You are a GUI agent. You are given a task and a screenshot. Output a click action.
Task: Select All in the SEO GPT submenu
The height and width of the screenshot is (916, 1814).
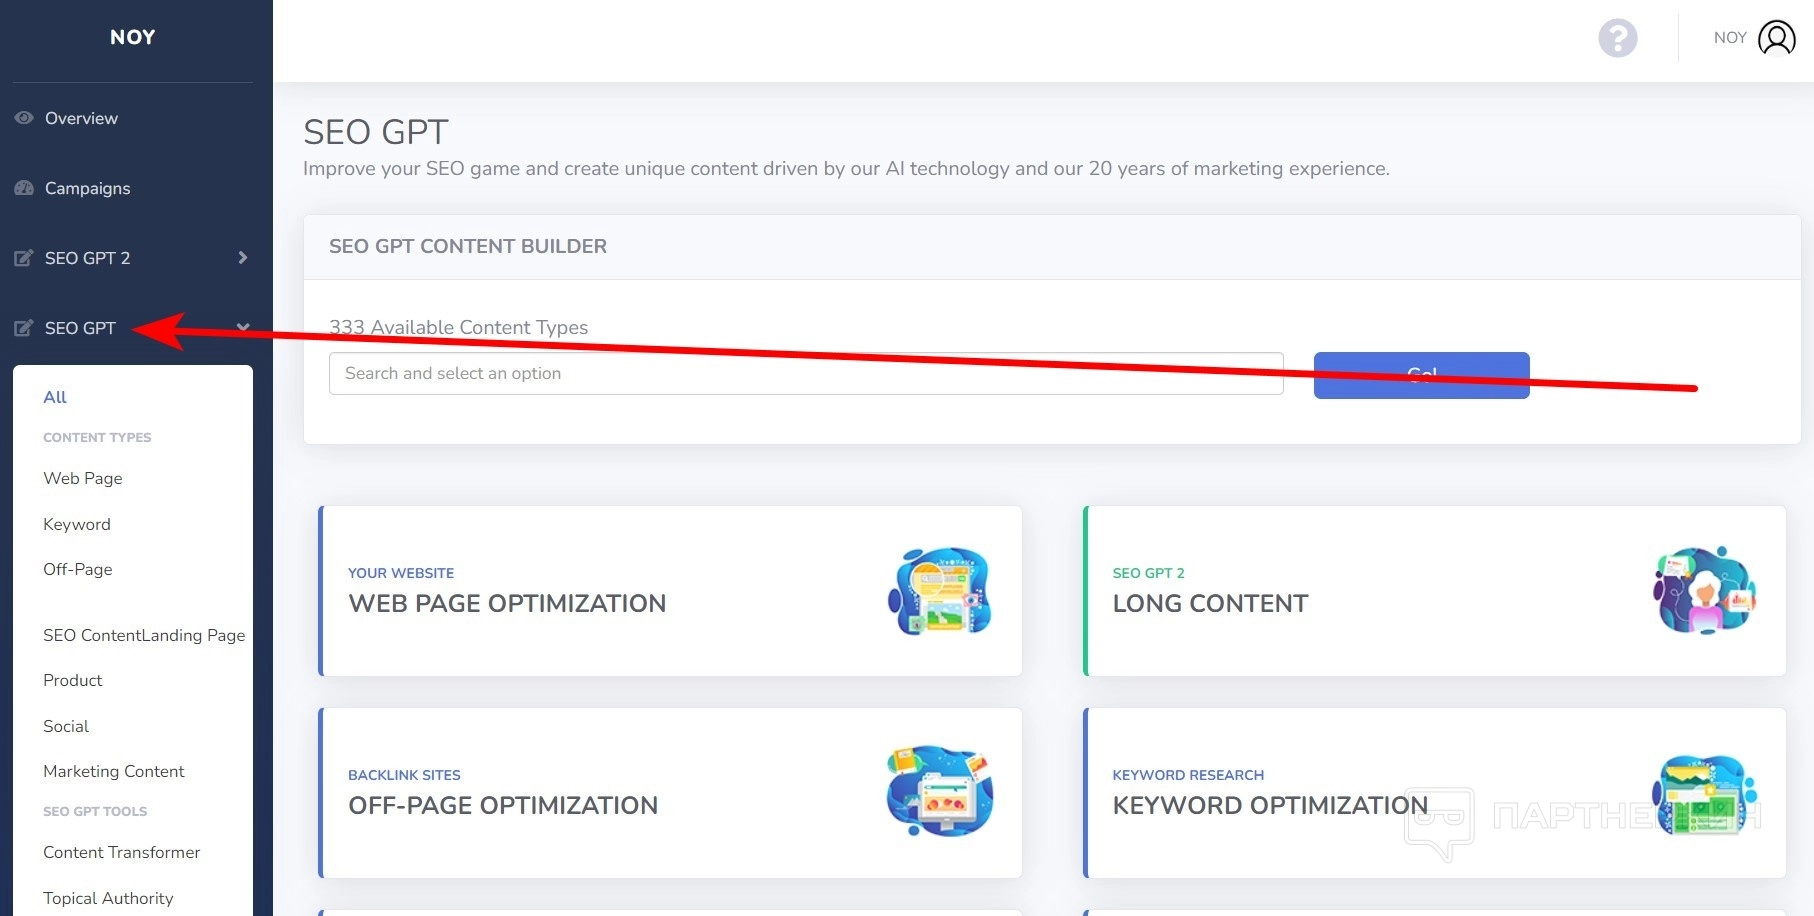coord(55,397)
